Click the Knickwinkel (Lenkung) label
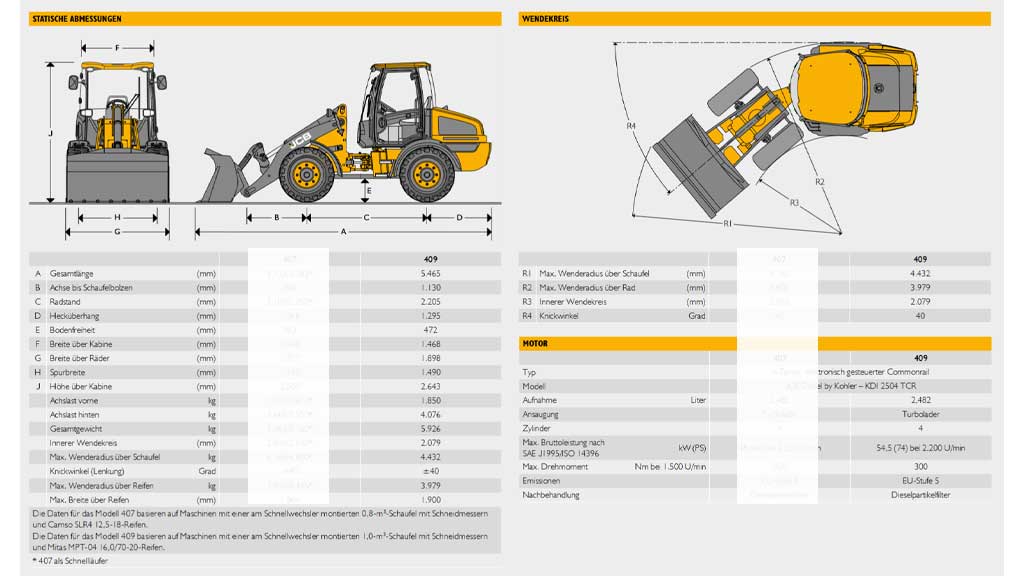This screenshot has height=576, width=1024. (87, 472)
